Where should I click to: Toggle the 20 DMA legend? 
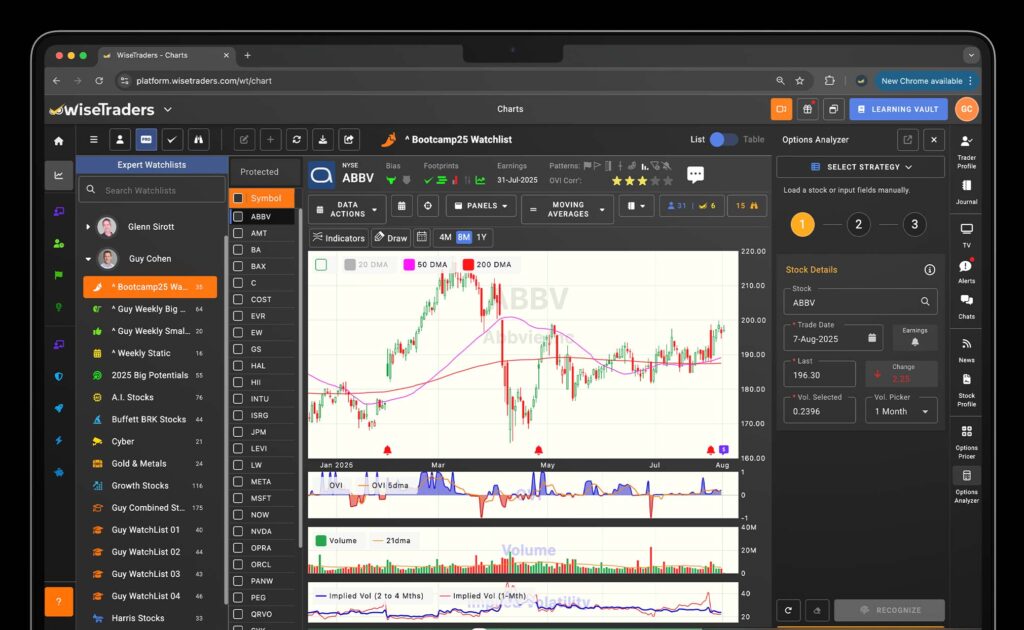(x=366, y=264)
